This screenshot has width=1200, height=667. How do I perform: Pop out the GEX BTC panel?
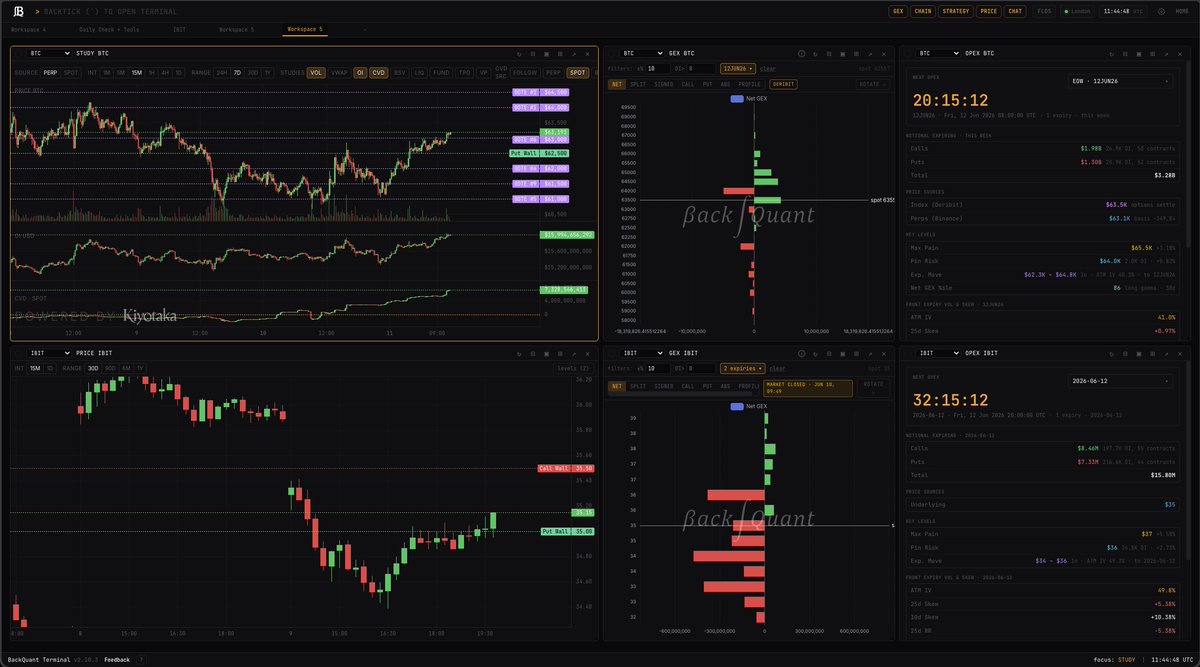point(870,54)
